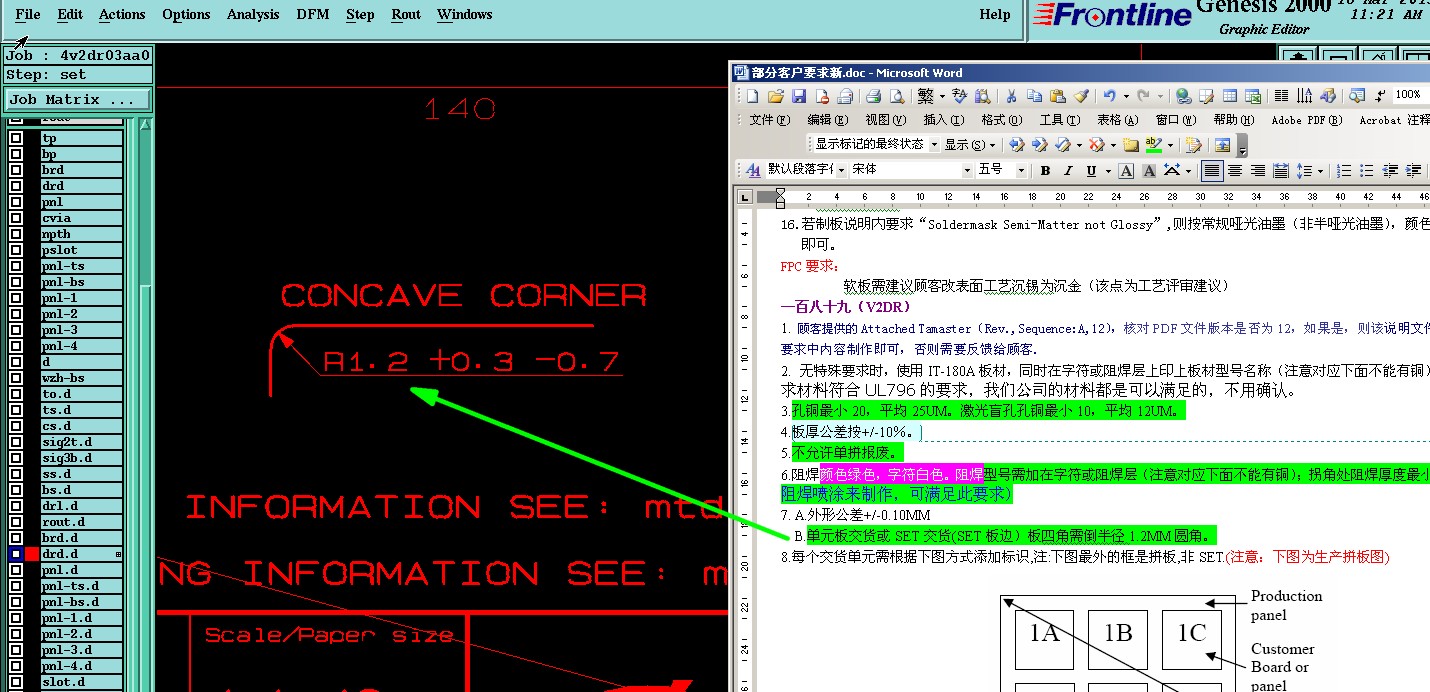Click the Columns icon in Word toolbar
This screenshot has width=1430, height=692.
click(x=1282, y=96)
